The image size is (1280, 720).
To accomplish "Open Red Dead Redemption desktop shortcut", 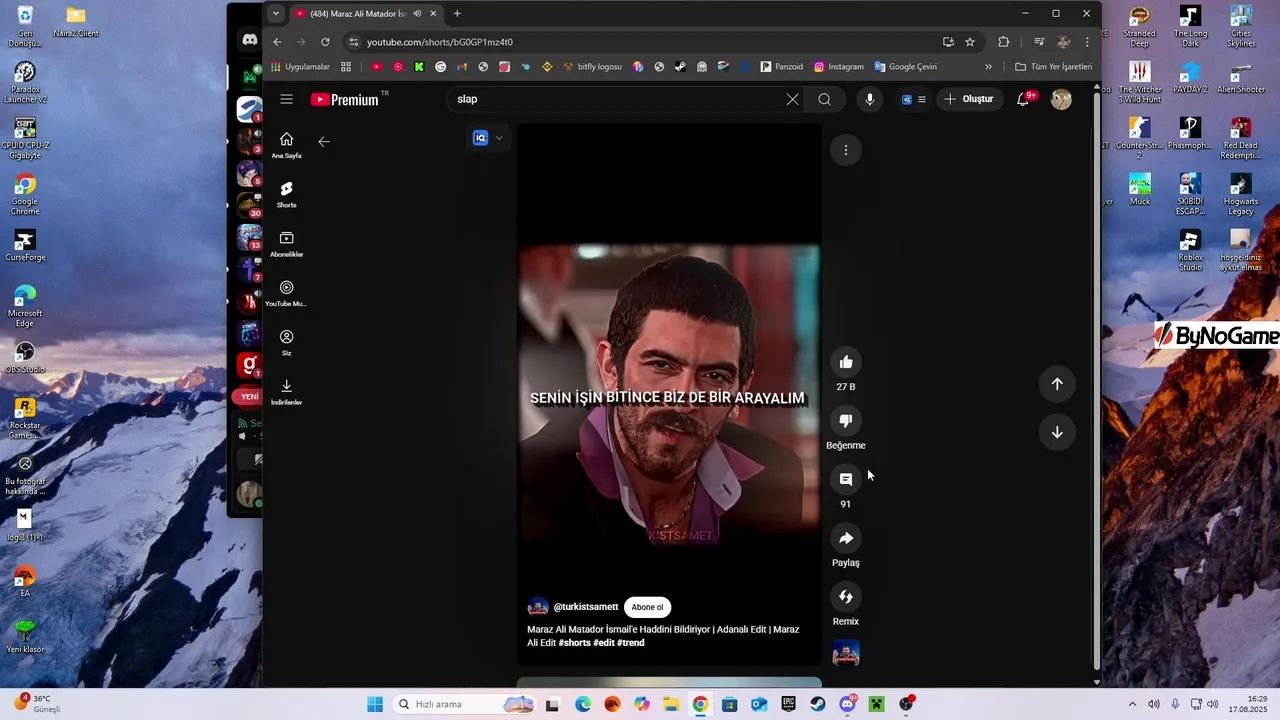I will (1241, 139).
